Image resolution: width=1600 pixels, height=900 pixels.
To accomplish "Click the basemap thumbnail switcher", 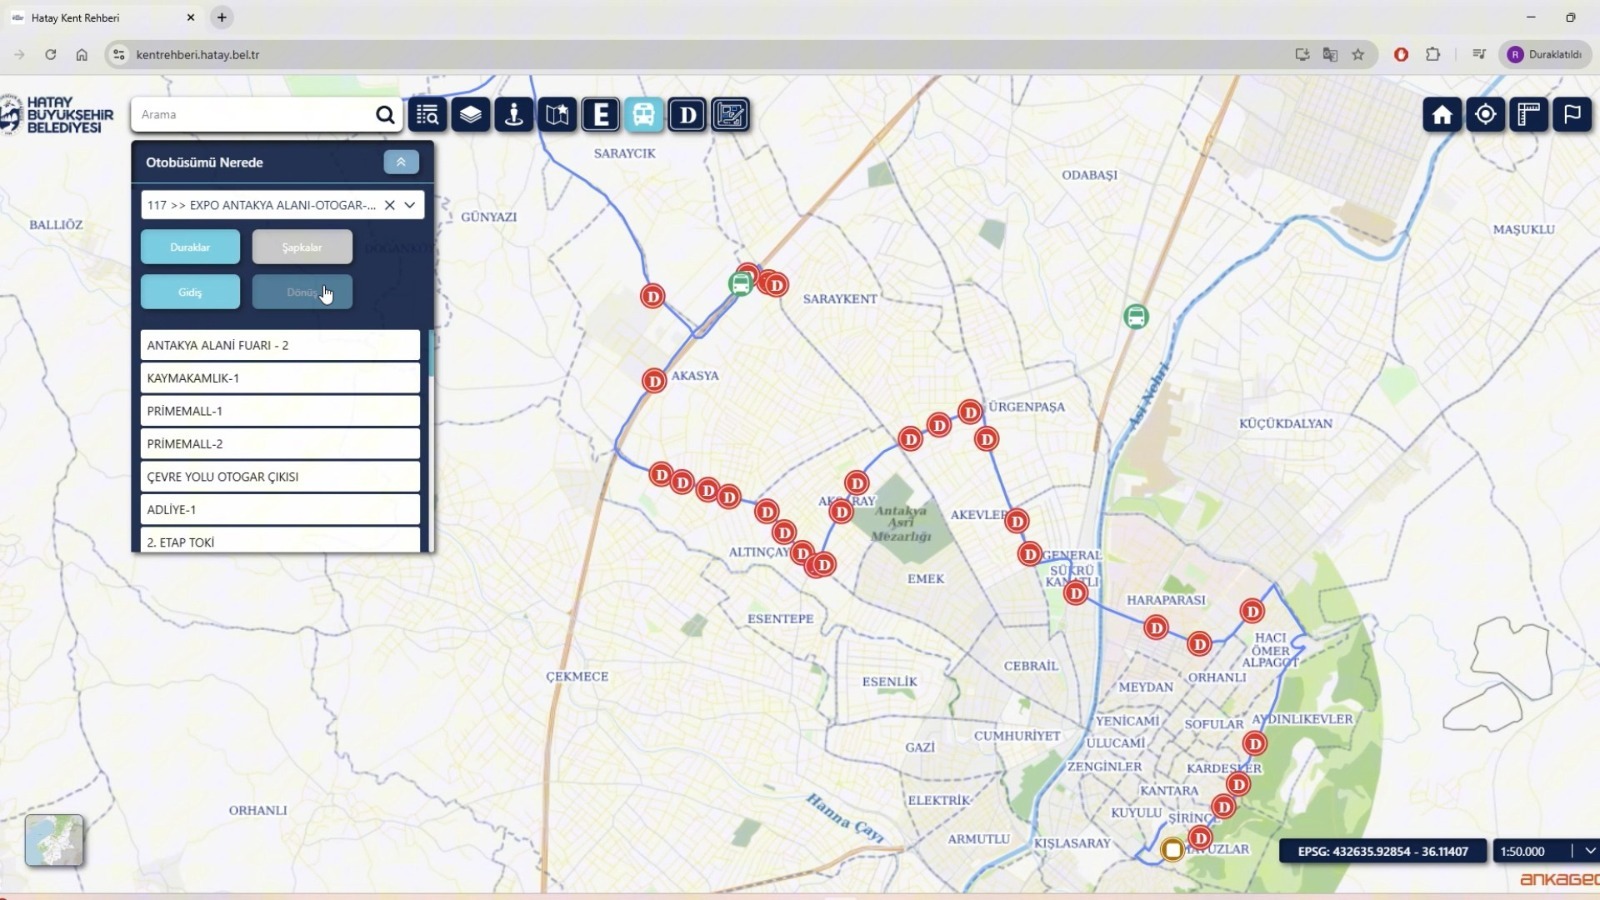I will [54, 840].
